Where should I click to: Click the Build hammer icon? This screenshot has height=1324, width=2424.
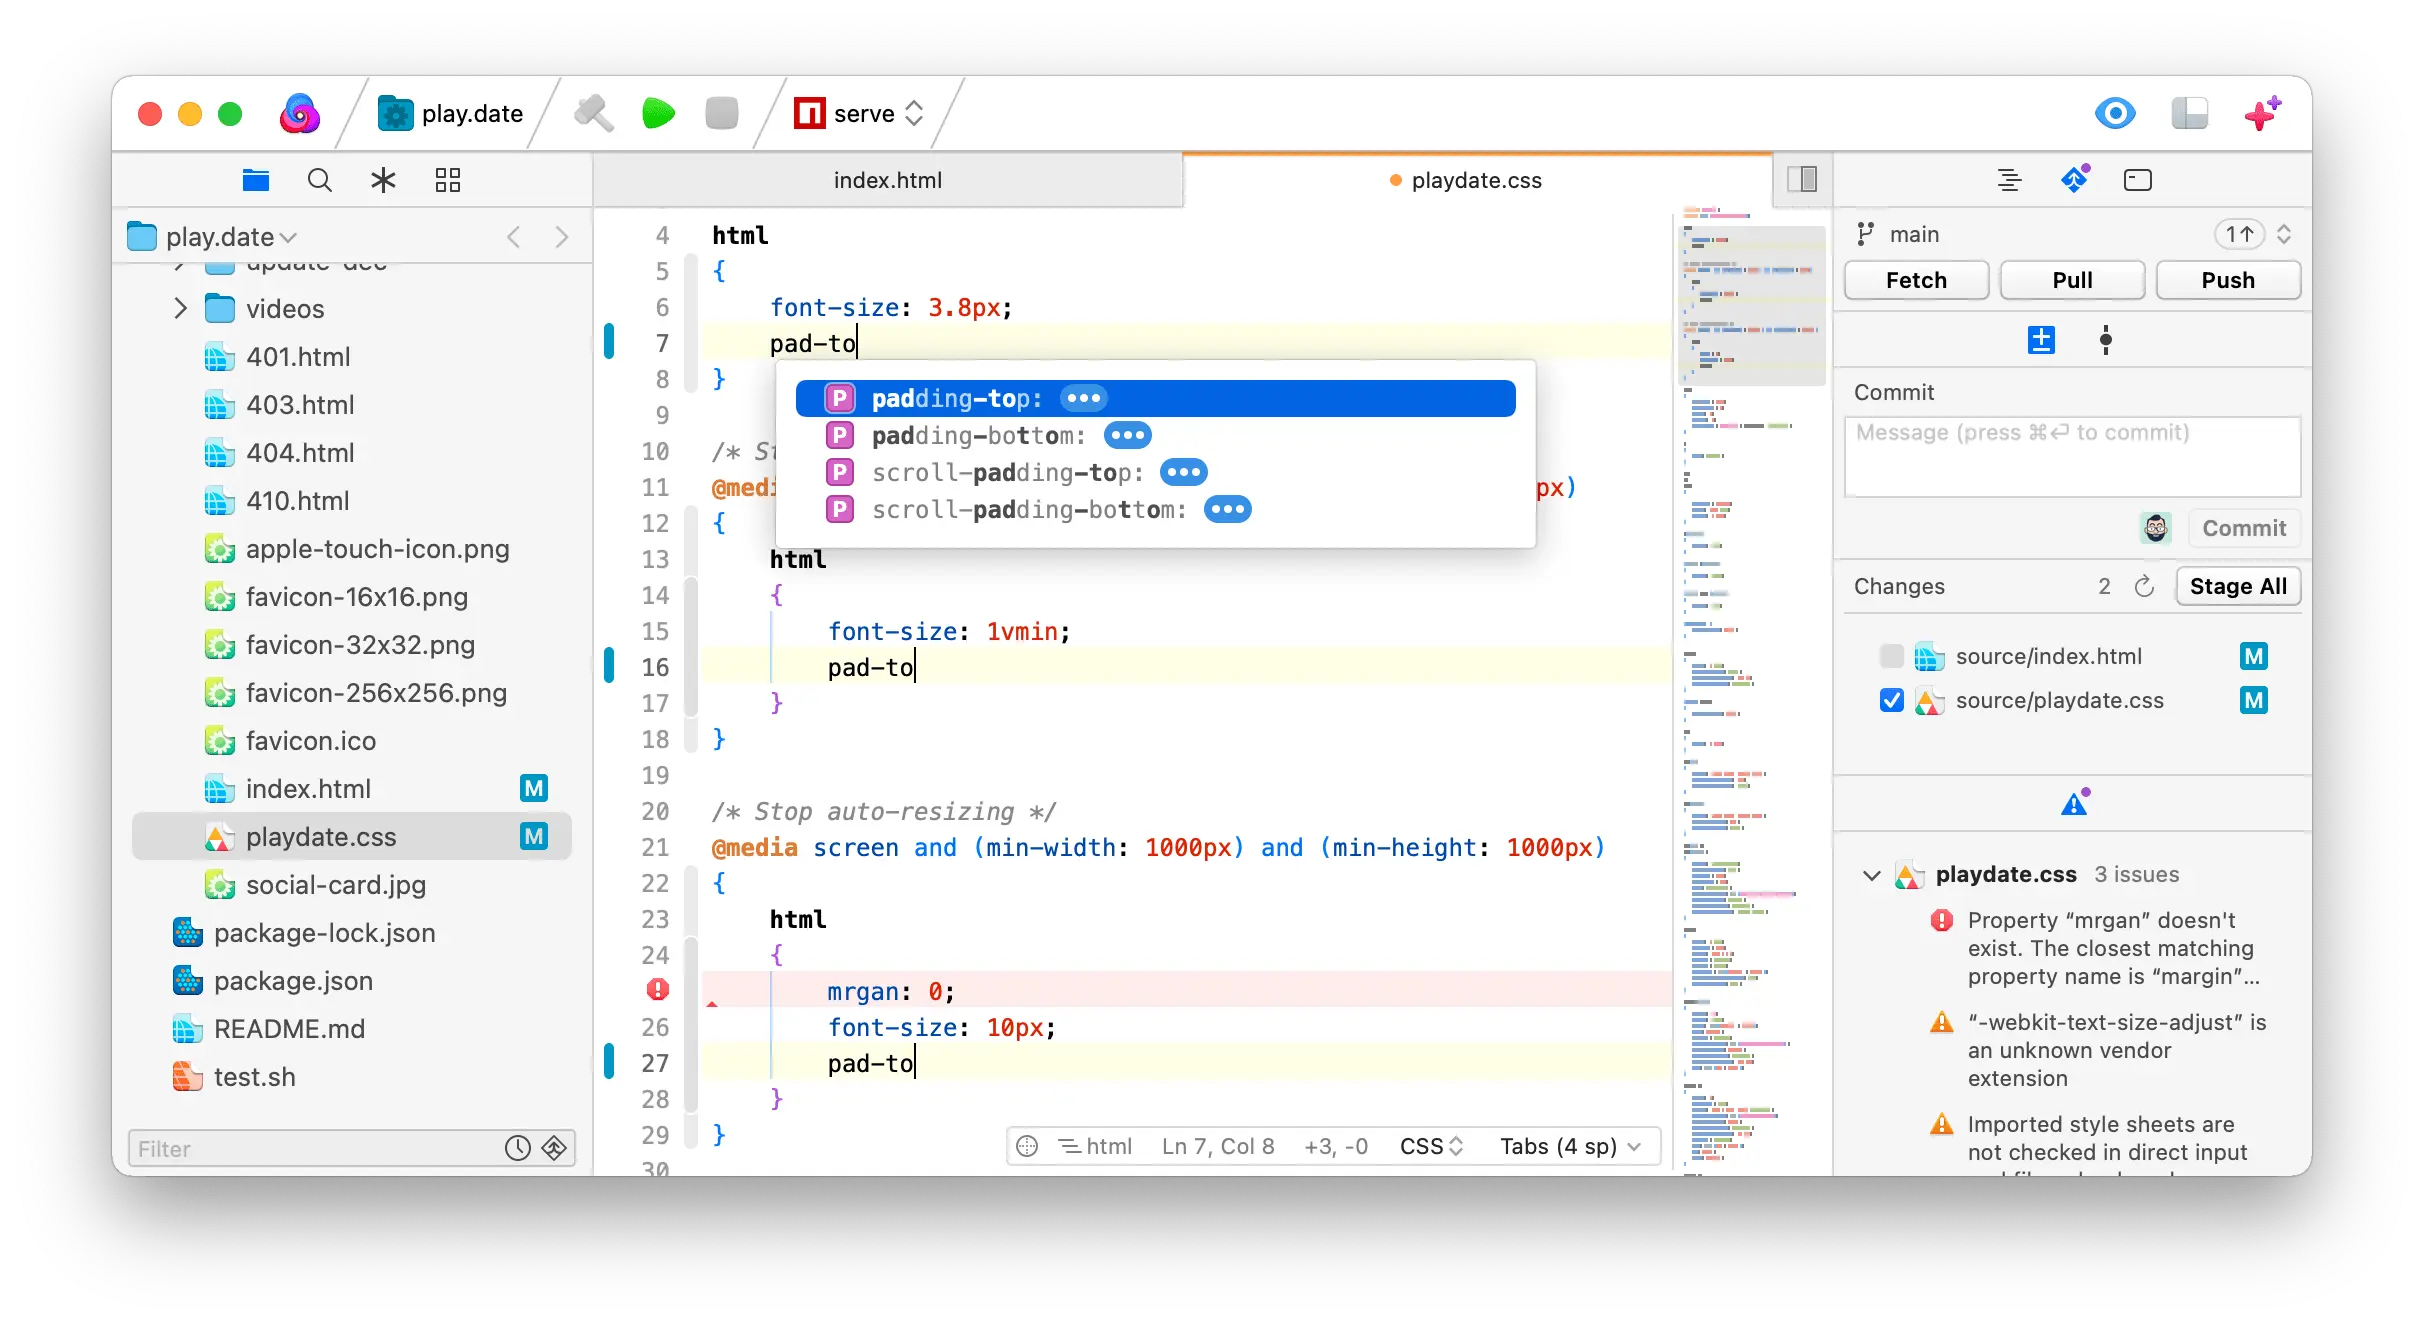pyautogui.click(x=594, y=114)
